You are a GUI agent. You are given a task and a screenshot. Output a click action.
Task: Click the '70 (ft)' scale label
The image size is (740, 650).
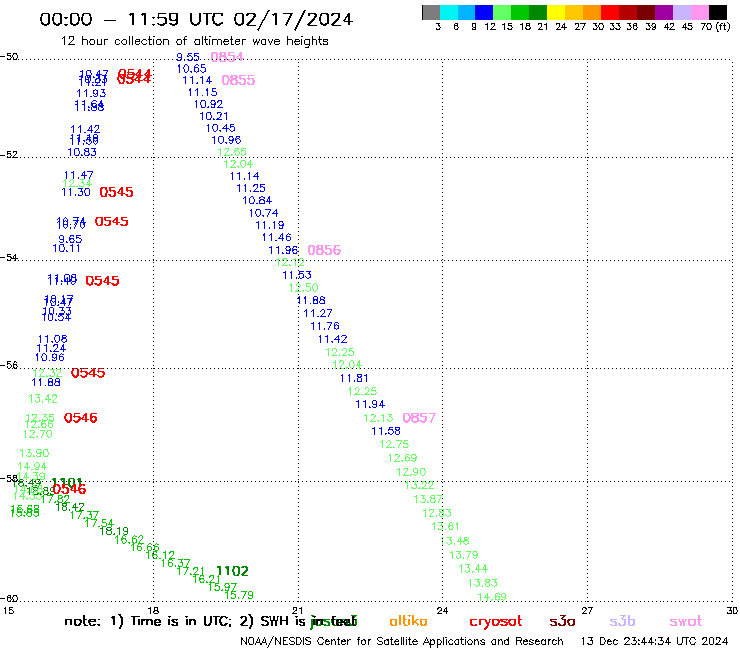715,27
